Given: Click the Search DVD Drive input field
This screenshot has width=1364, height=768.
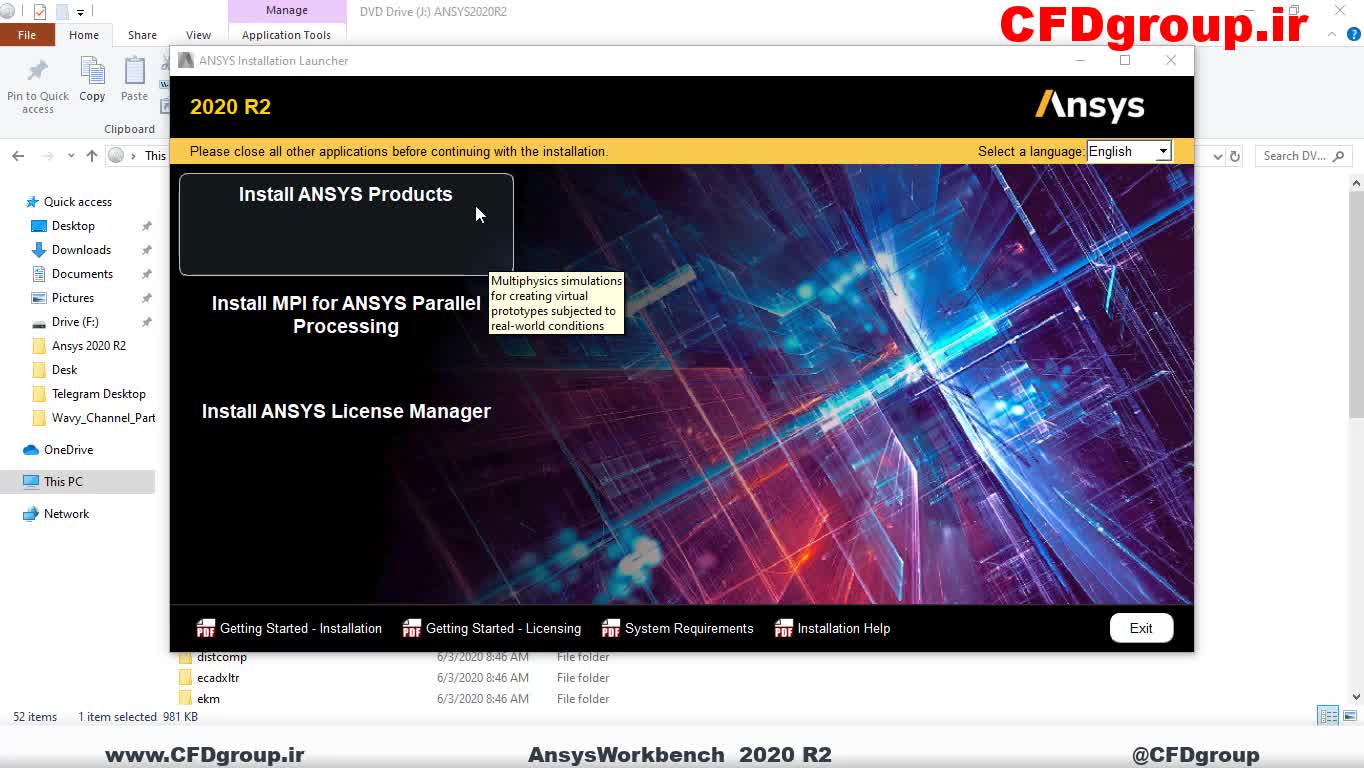Looking at the screenshot, I should click(1295, 156).
